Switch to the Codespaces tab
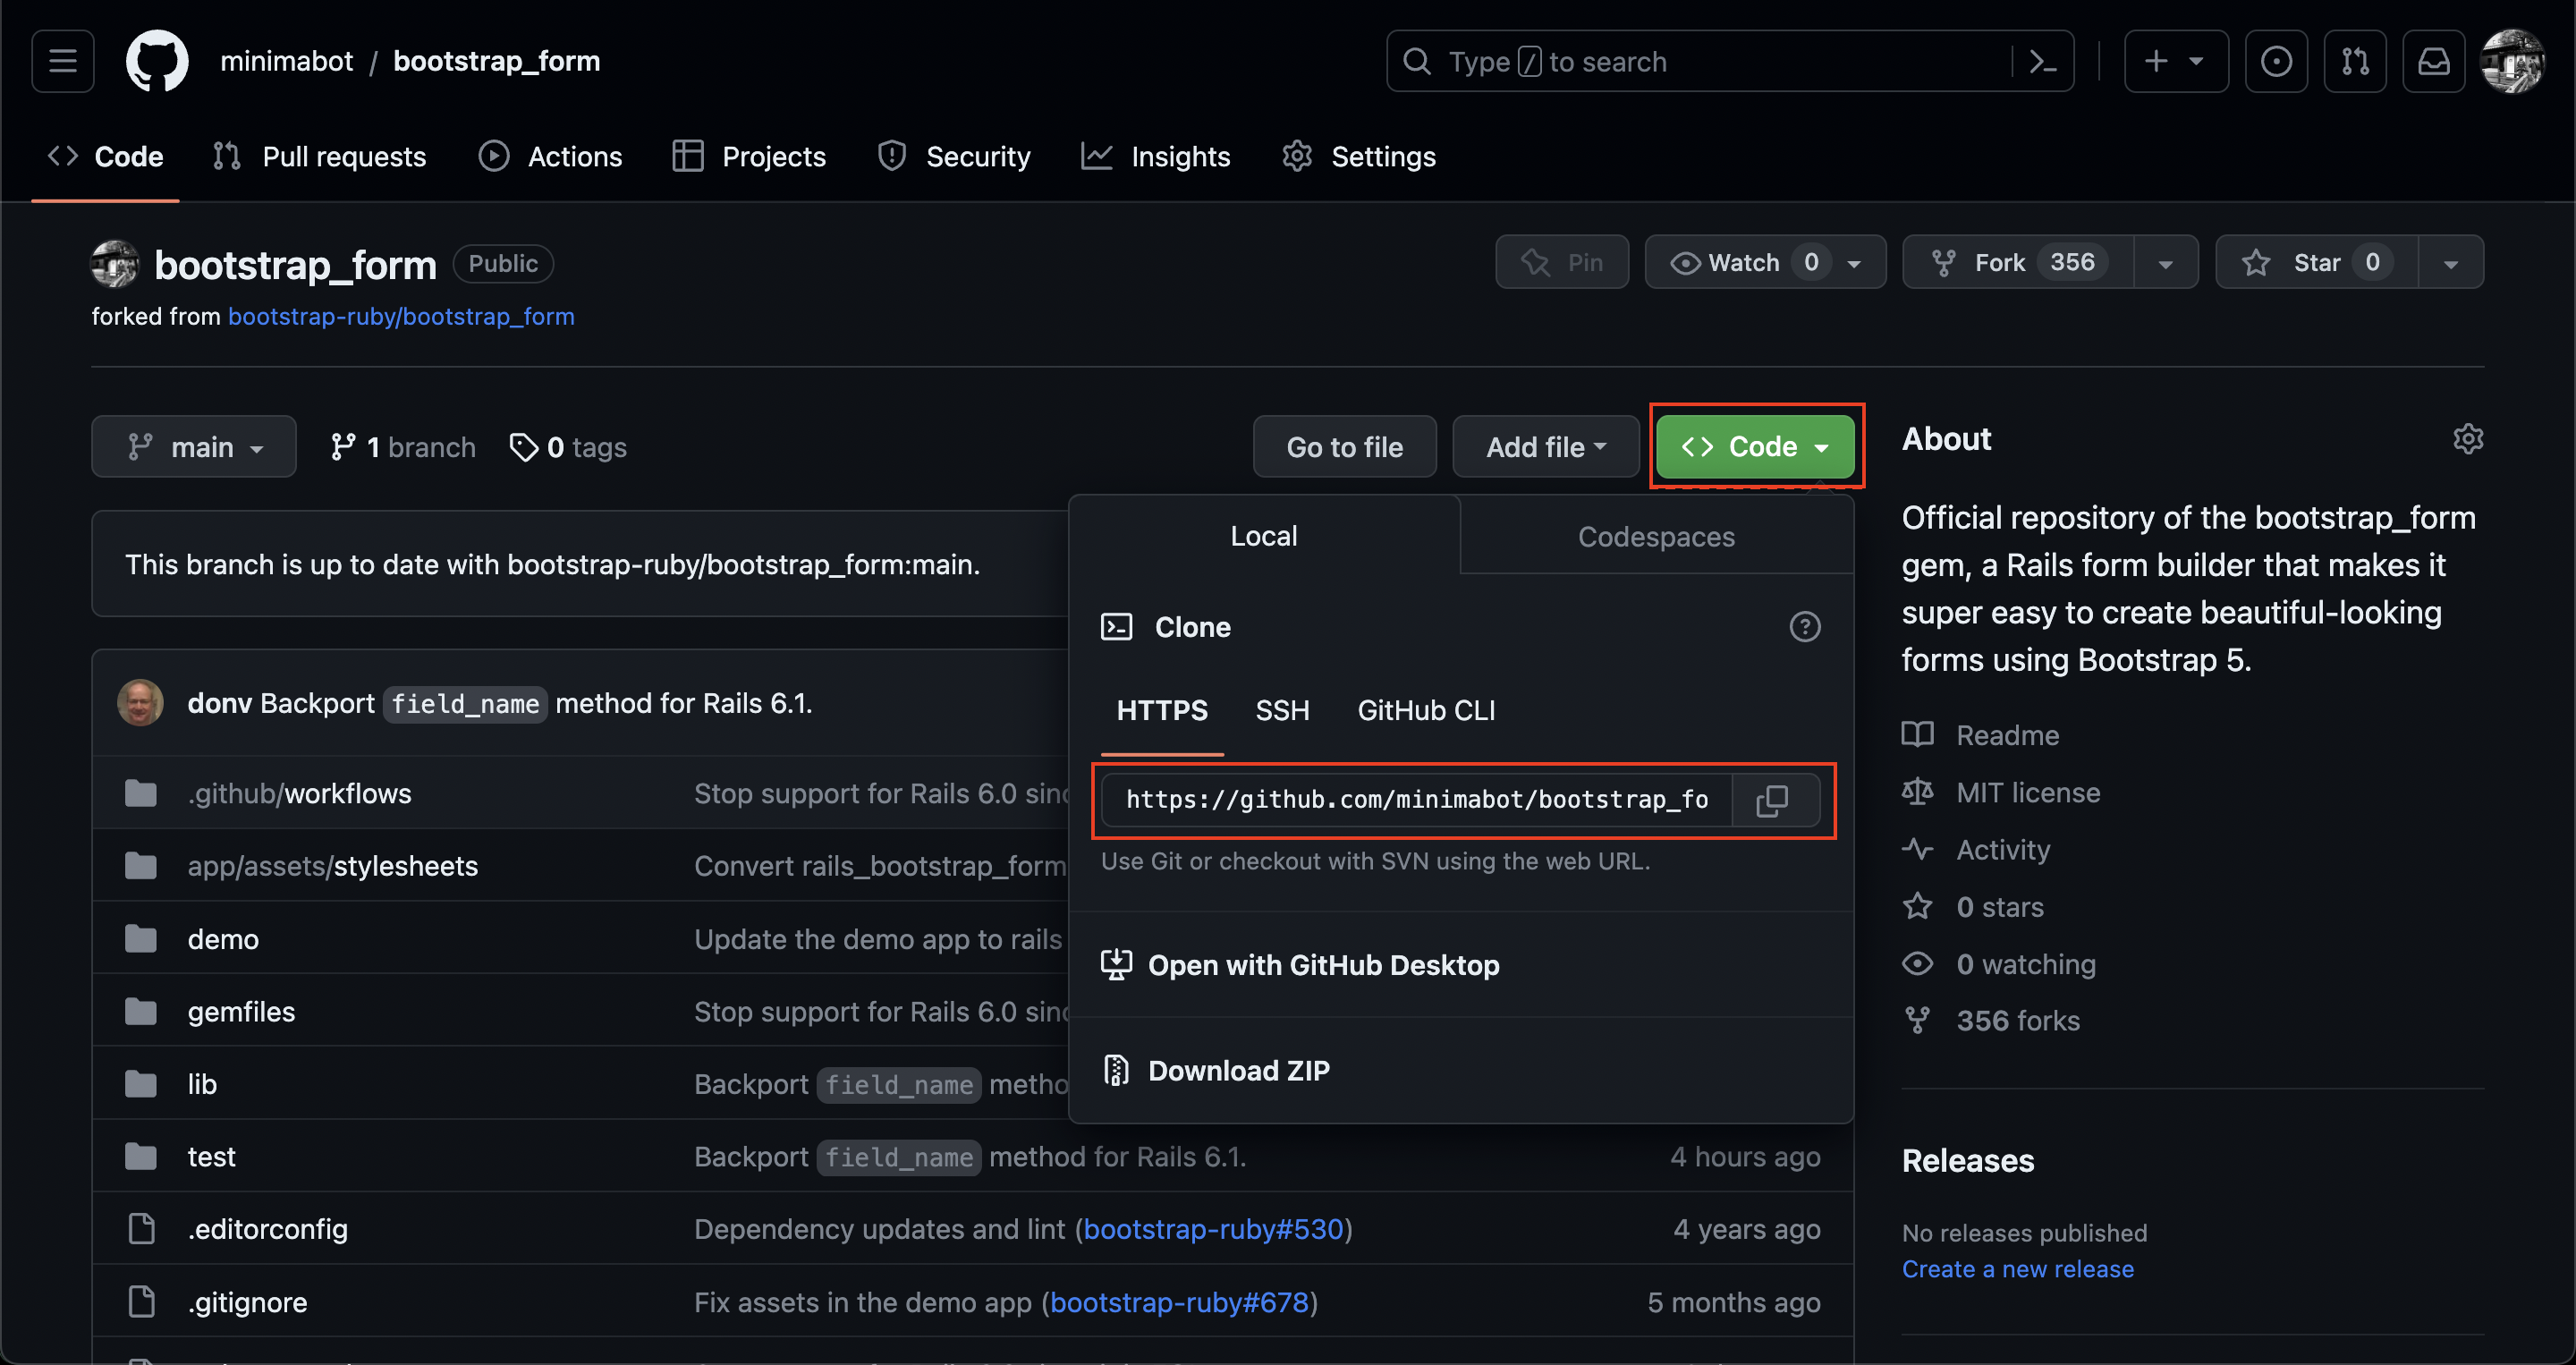This screenshot has height=1365, width=2576. 1656,537
